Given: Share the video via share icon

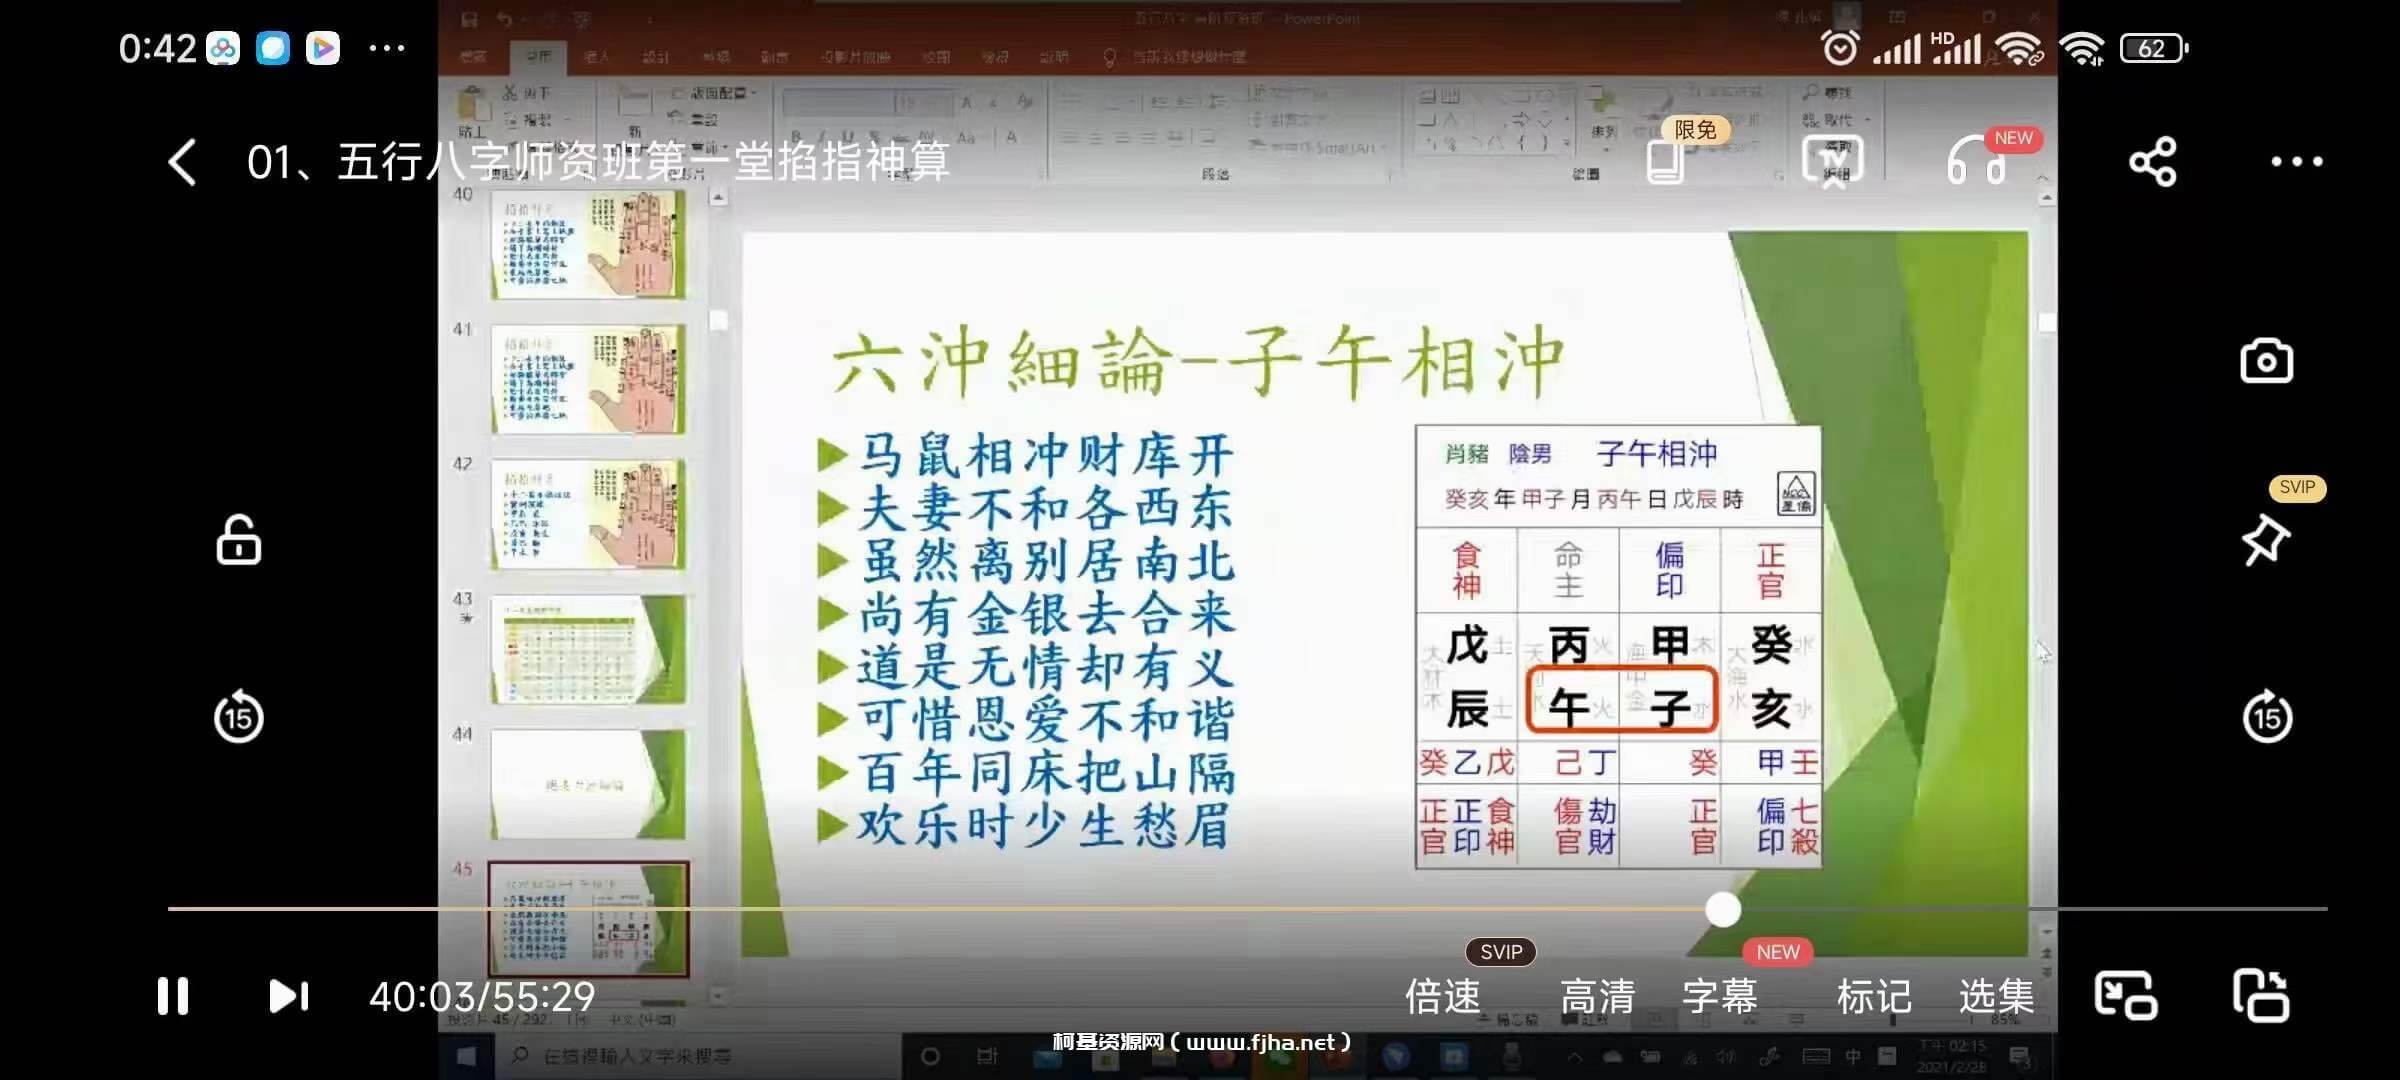Looking at the screenshot, I should [2152, 162].
